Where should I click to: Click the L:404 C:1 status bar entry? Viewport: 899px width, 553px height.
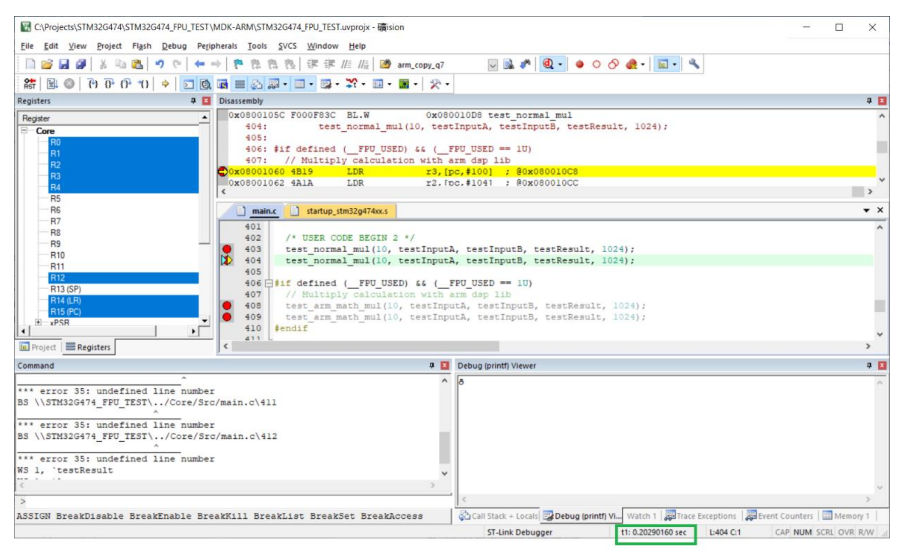(725, 532)
